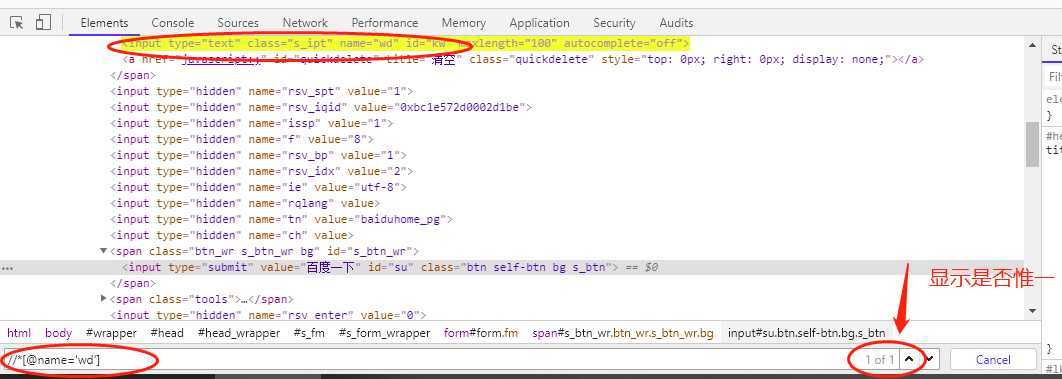Image resolution: width=1062 pixels, height=379 pixels.
Task: Click the Elements panel vertical scrollbar thumb
Action: tap(1032, 143)
